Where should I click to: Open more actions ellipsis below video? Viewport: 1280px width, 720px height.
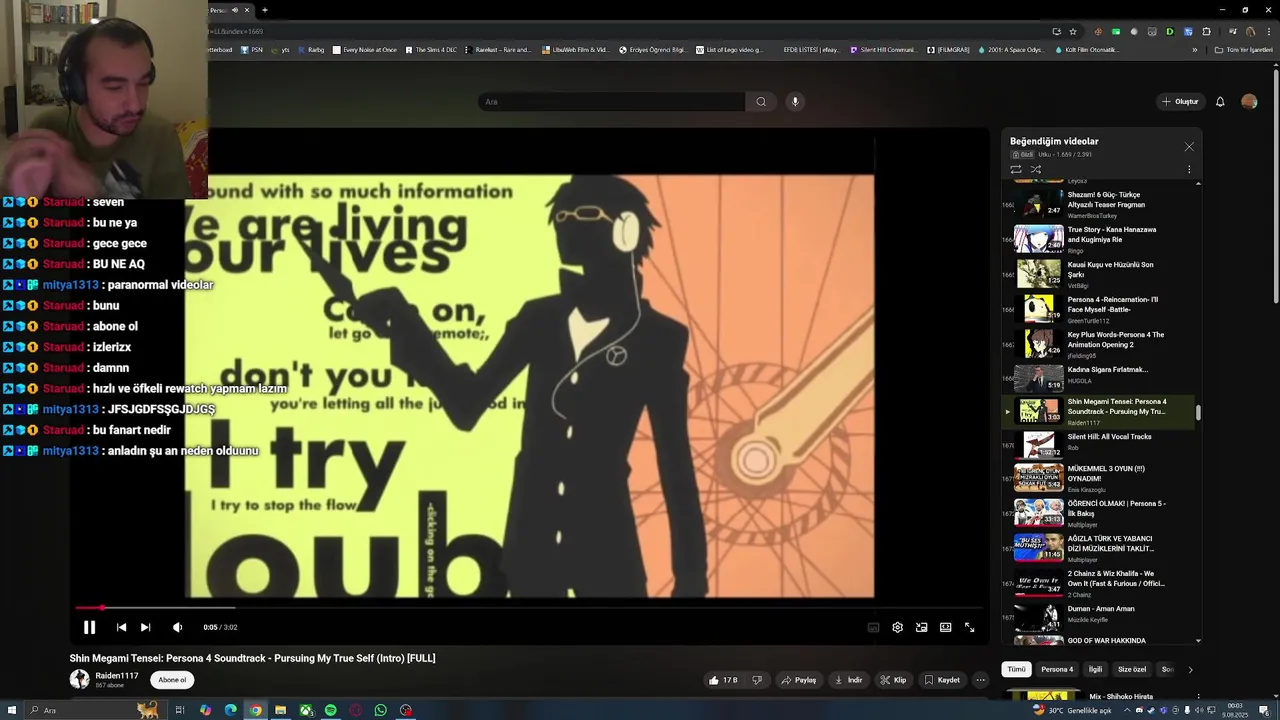[980, 680]
